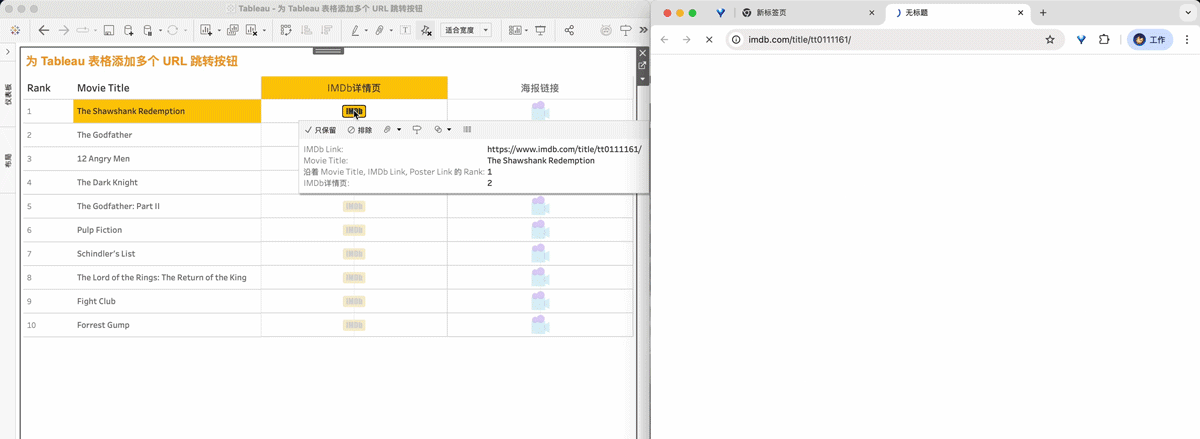The height and width of the screenshot is (439, 1200).
Task: Click the Duplicate sheet icon
Action: click(x=232, y=30)
